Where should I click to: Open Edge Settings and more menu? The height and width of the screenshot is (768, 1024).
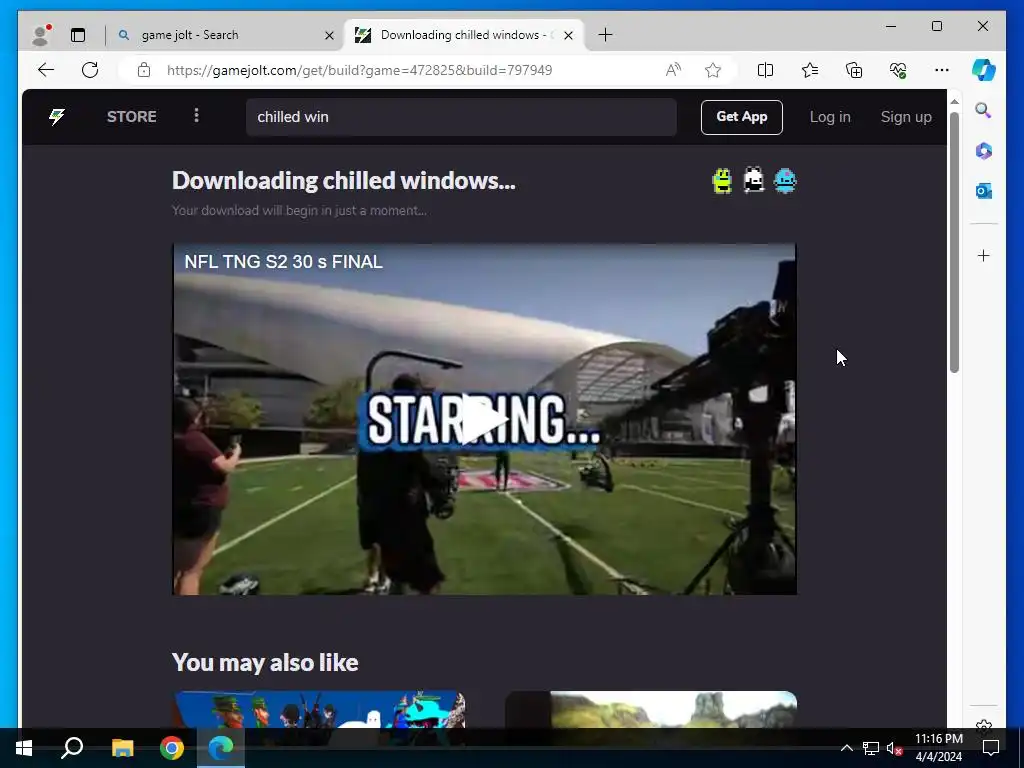click(942, 70)
